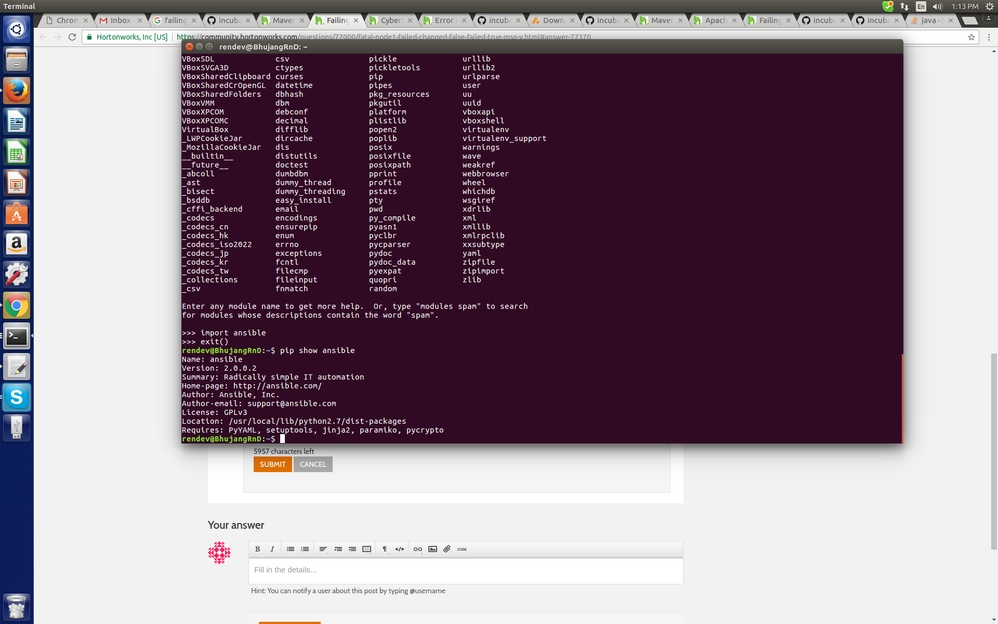Viewport: 998px width, 624px height.
Task: Focus Terminal icon in launcher
Action: coord(17,336)
